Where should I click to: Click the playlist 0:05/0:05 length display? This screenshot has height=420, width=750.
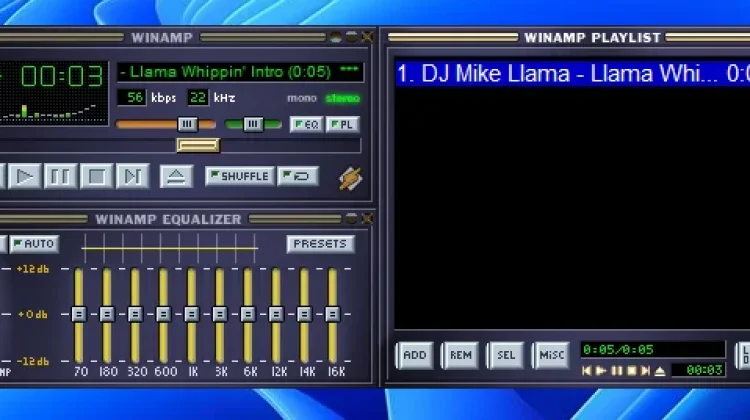pyautogui.click(x=653, y=350)
